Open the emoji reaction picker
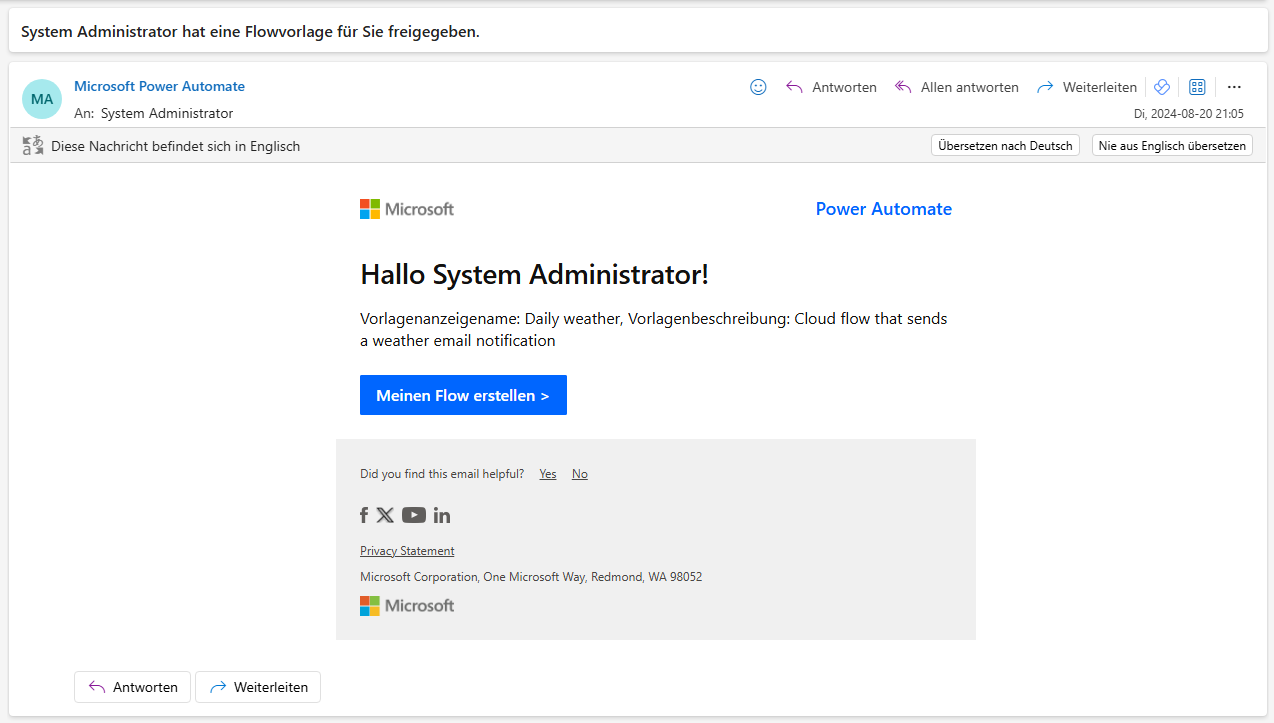 tap(758, 87)
